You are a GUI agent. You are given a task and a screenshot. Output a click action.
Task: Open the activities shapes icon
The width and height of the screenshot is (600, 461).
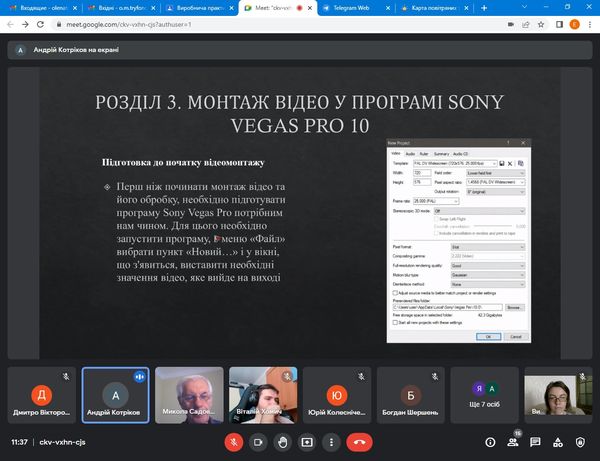click(558, 442)
